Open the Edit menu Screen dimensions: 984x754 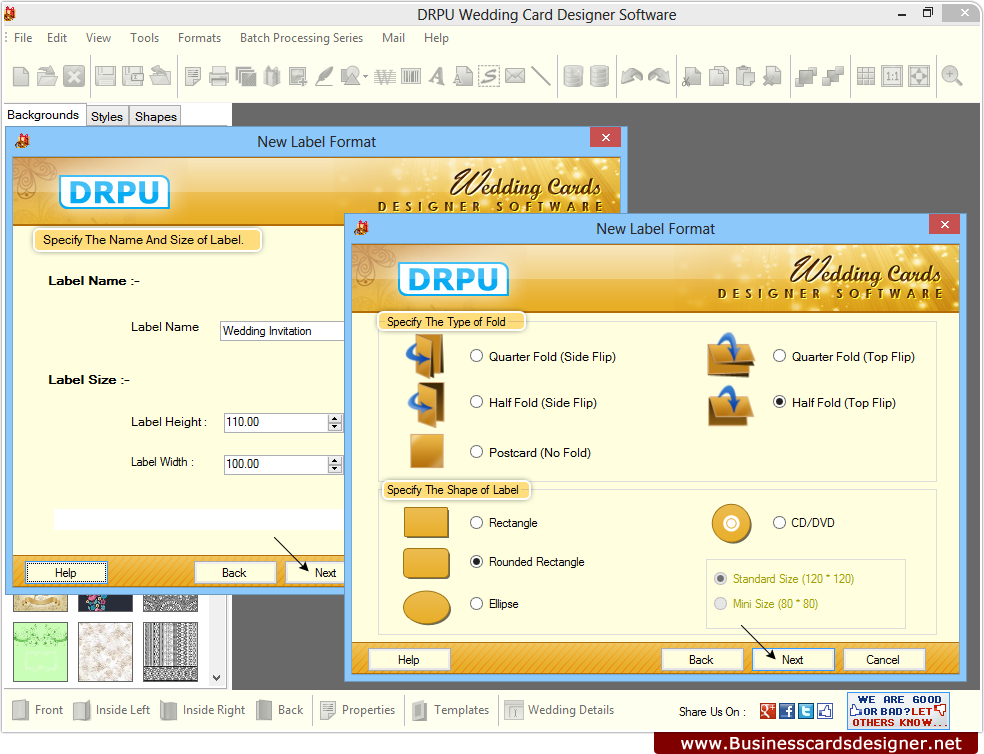tap(56, 38)
